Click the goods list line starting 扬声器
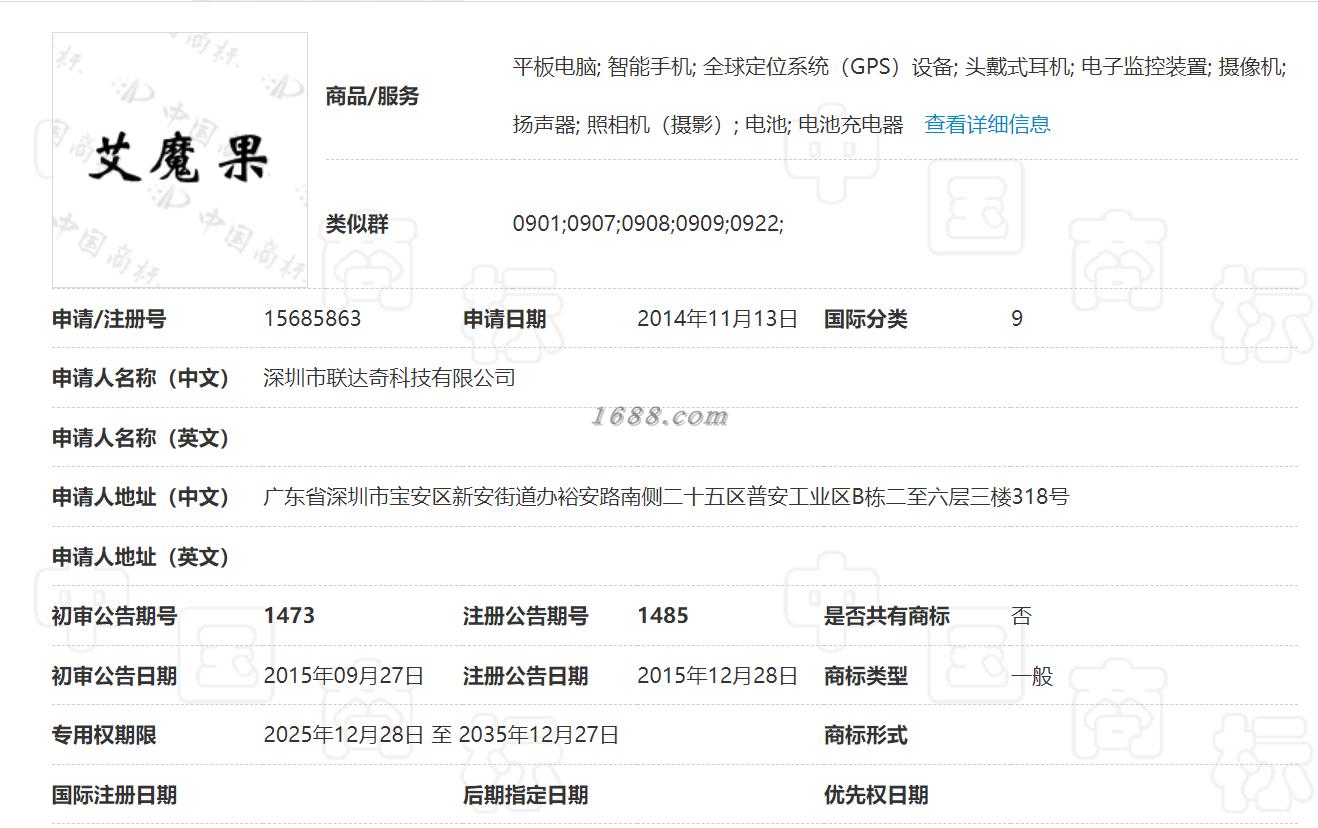This screenshot has height=828, width=1318. (x=708, y=125)
